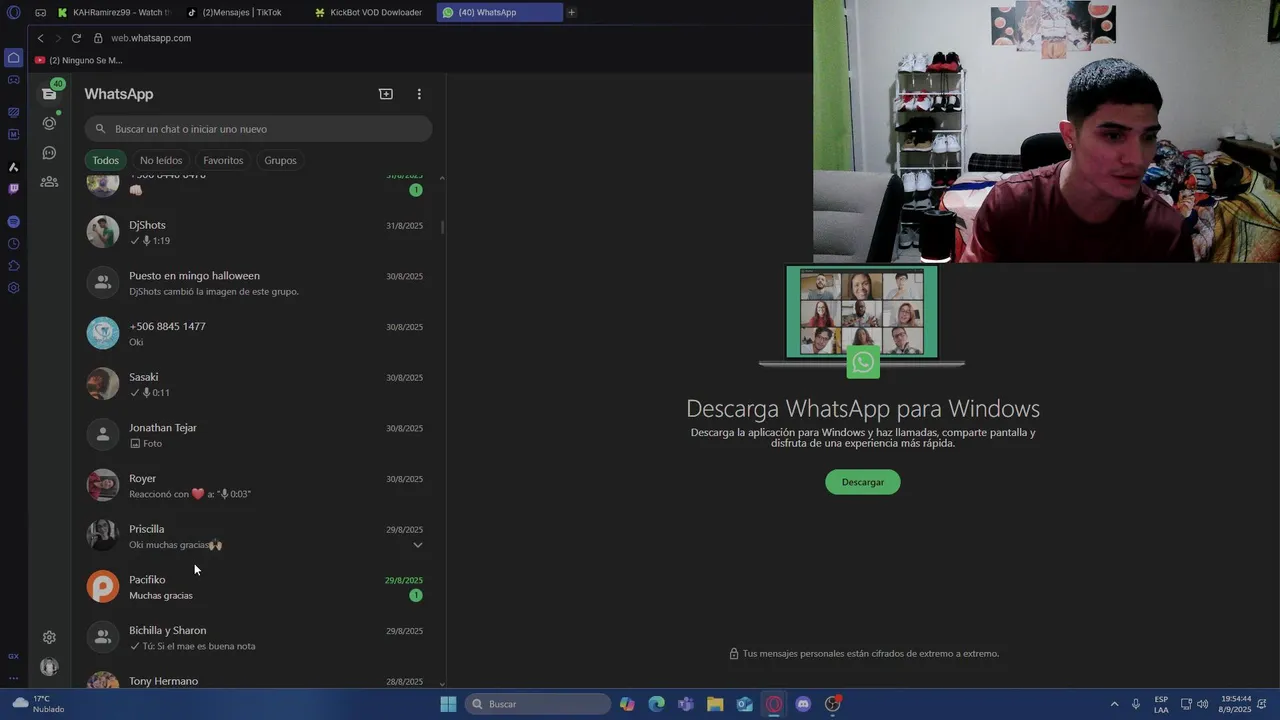Click the taskbar Buscar search box
Viewport: 1280px width, 720px height.
click(x=538, y=704)
